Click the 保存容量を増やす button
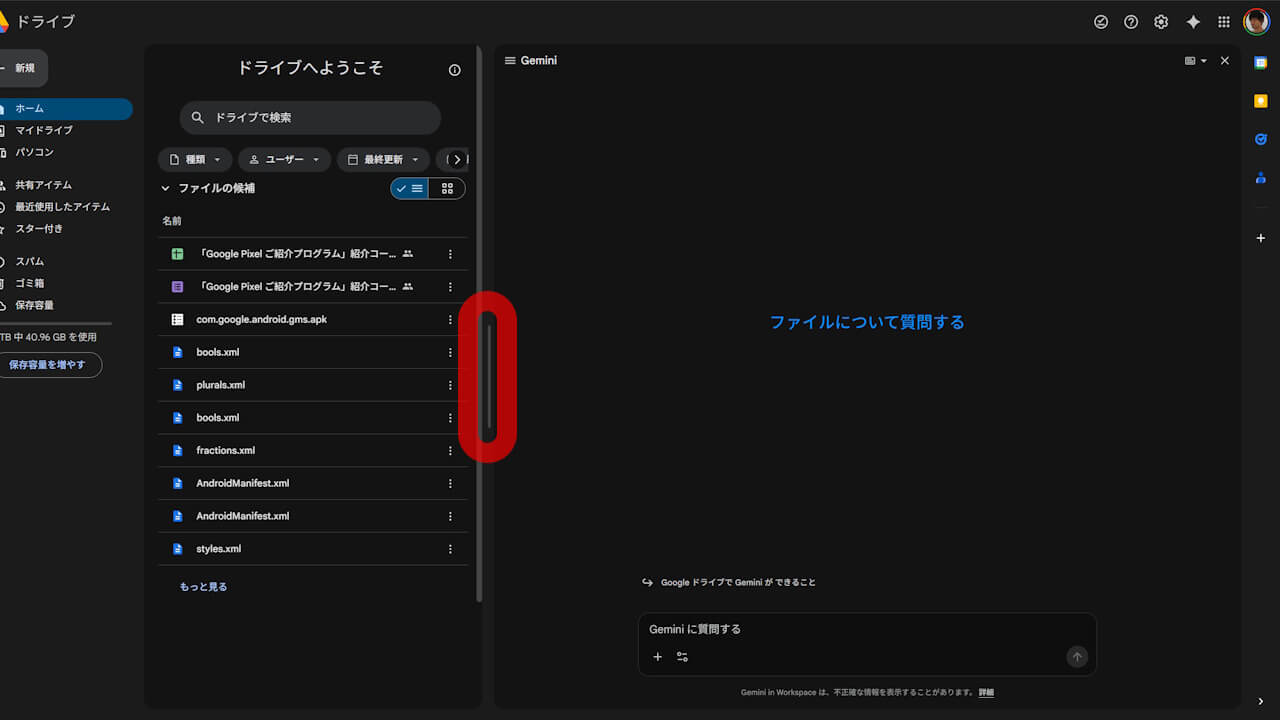1280x720 pixels. pos(48,365)
